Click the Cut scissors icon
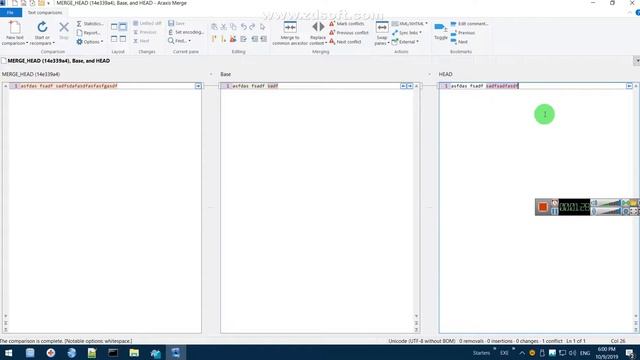This screenshot has width=640, height=360. point(224,27)
